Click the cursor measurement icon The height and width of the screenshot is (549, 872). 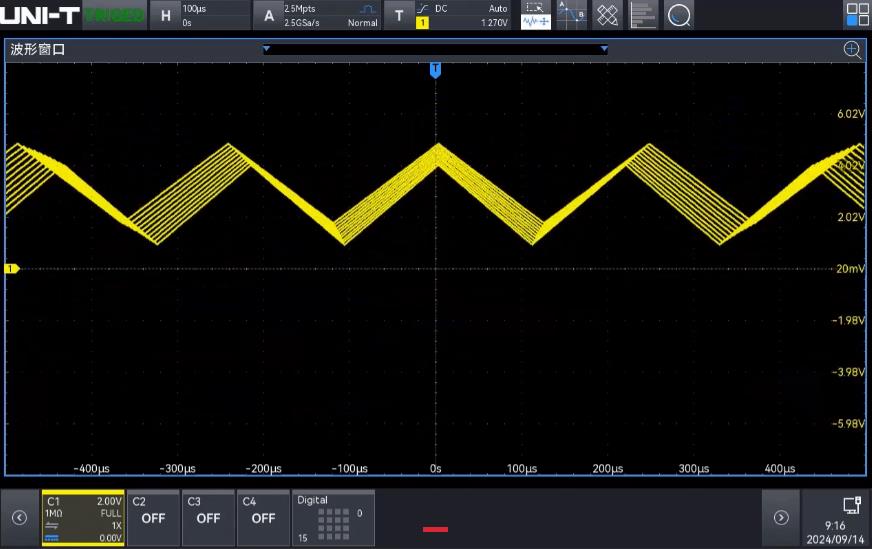tap(572, 15)
